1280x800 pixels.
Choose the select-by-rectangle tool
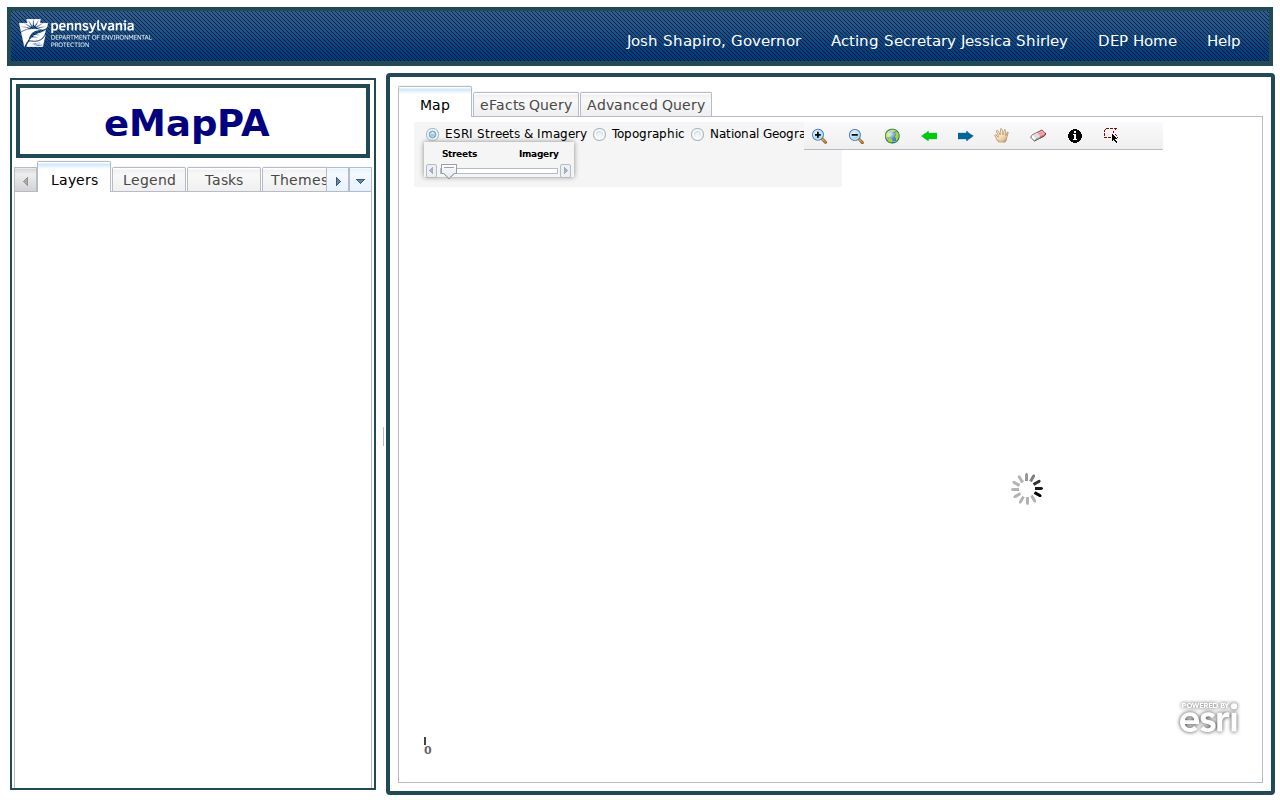coord(1111,136)
